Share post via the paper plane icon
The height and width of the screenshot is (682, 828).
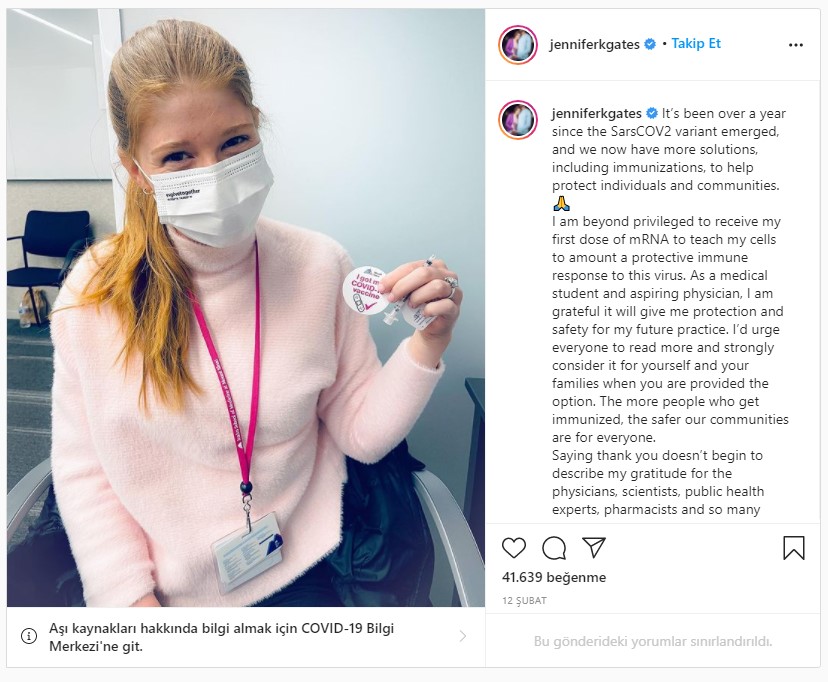tap(594, 547)
